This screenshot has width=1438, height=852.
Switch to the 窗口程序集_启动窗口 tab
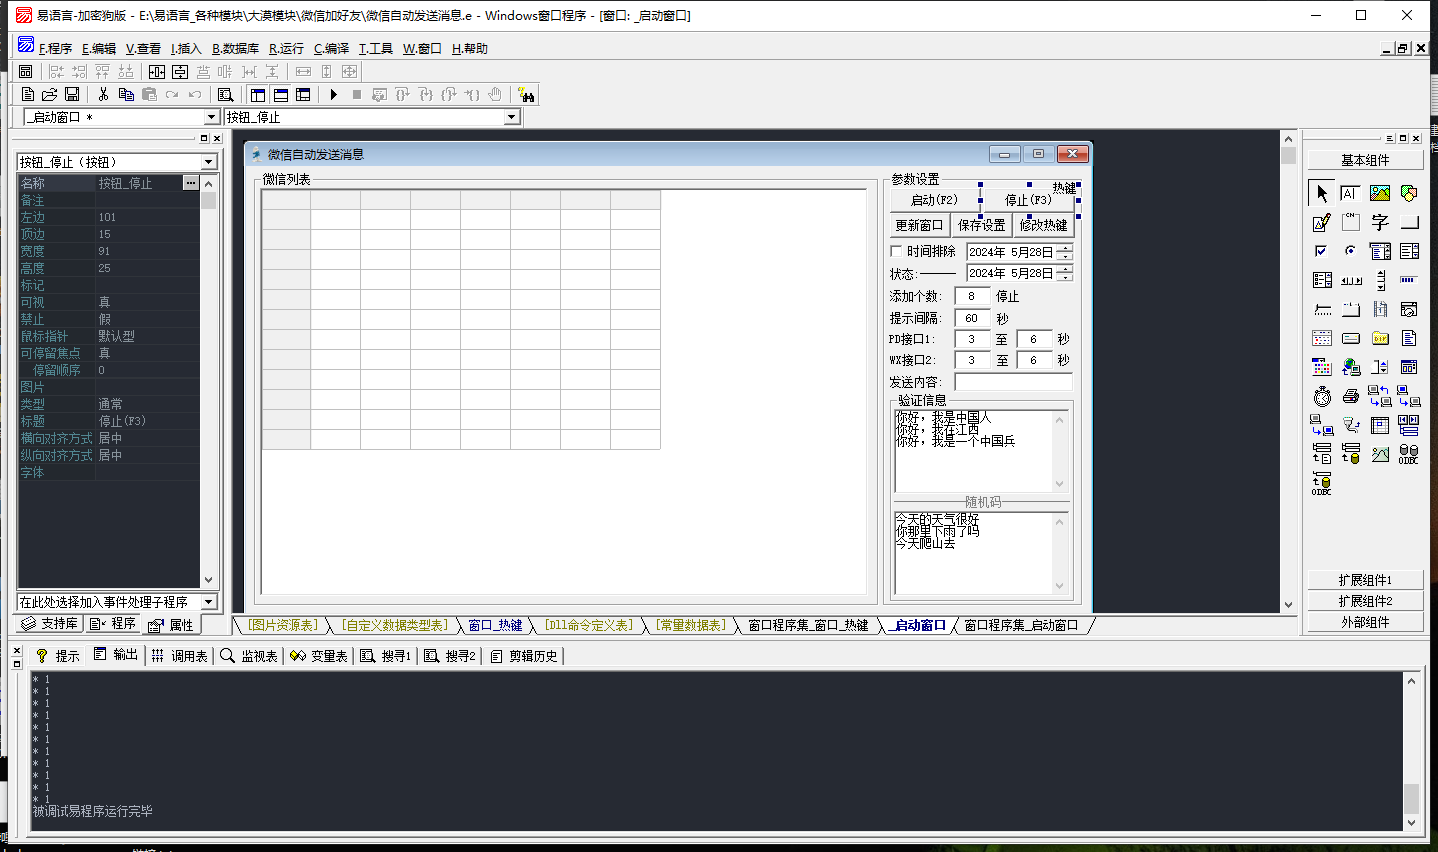tap(1021, 625)
